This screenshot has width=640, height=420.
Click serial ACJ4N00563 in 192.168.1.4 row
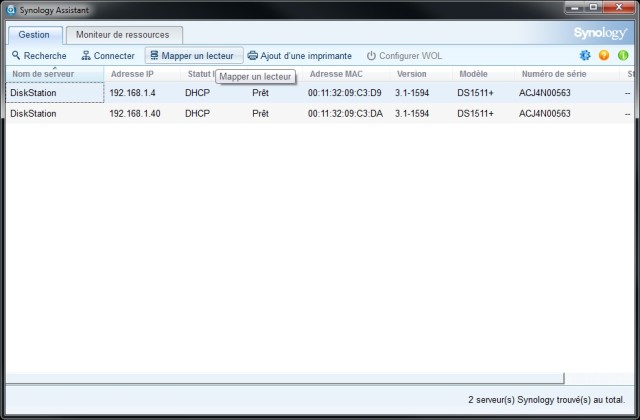pos(544,93)
